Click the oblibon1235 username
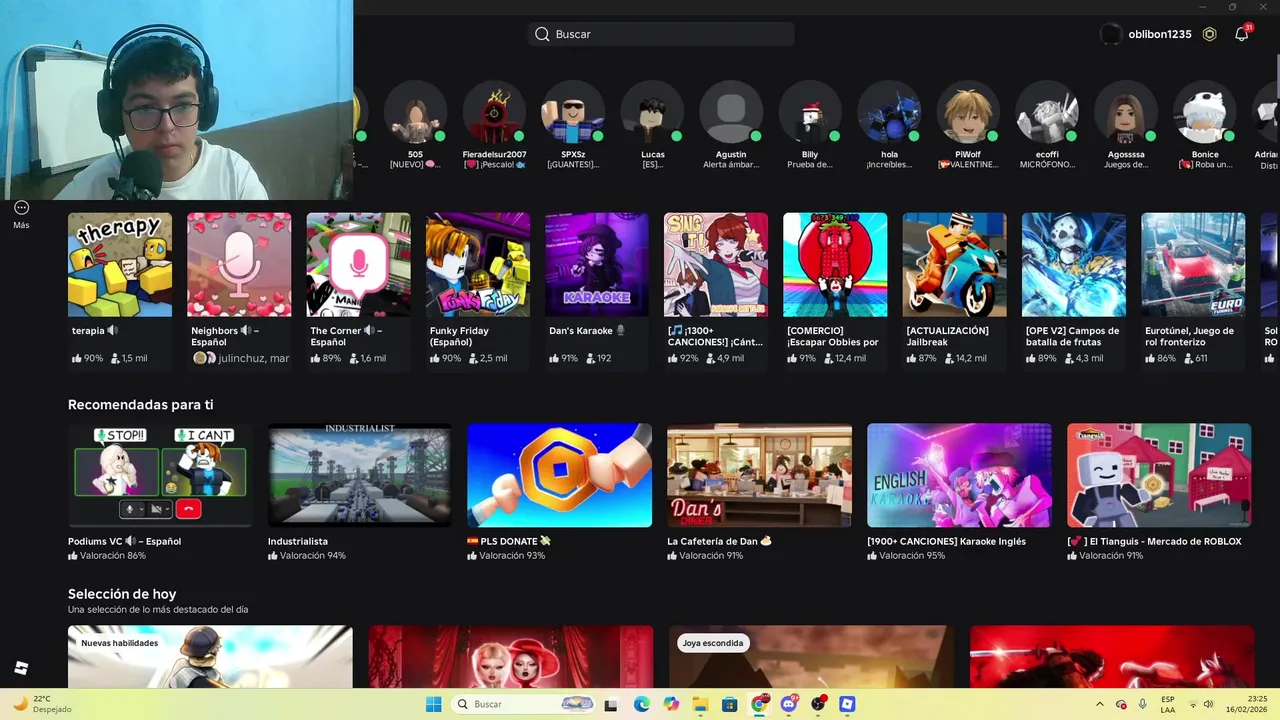The width and height of the screenshot is (1280, 720). pyautogui.click(x=1160, y=34)
